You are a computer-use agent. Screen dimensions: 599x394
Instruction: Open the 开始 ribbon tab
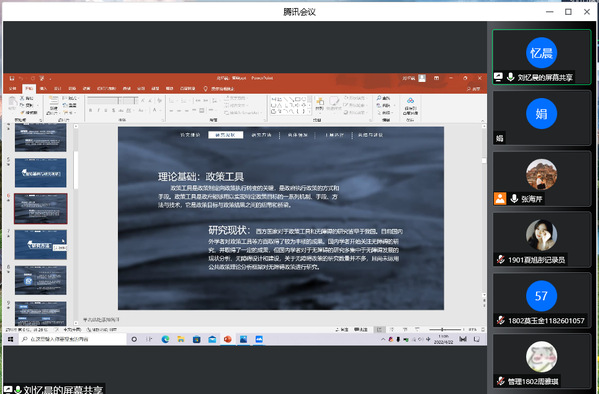(x=29, y=89)
